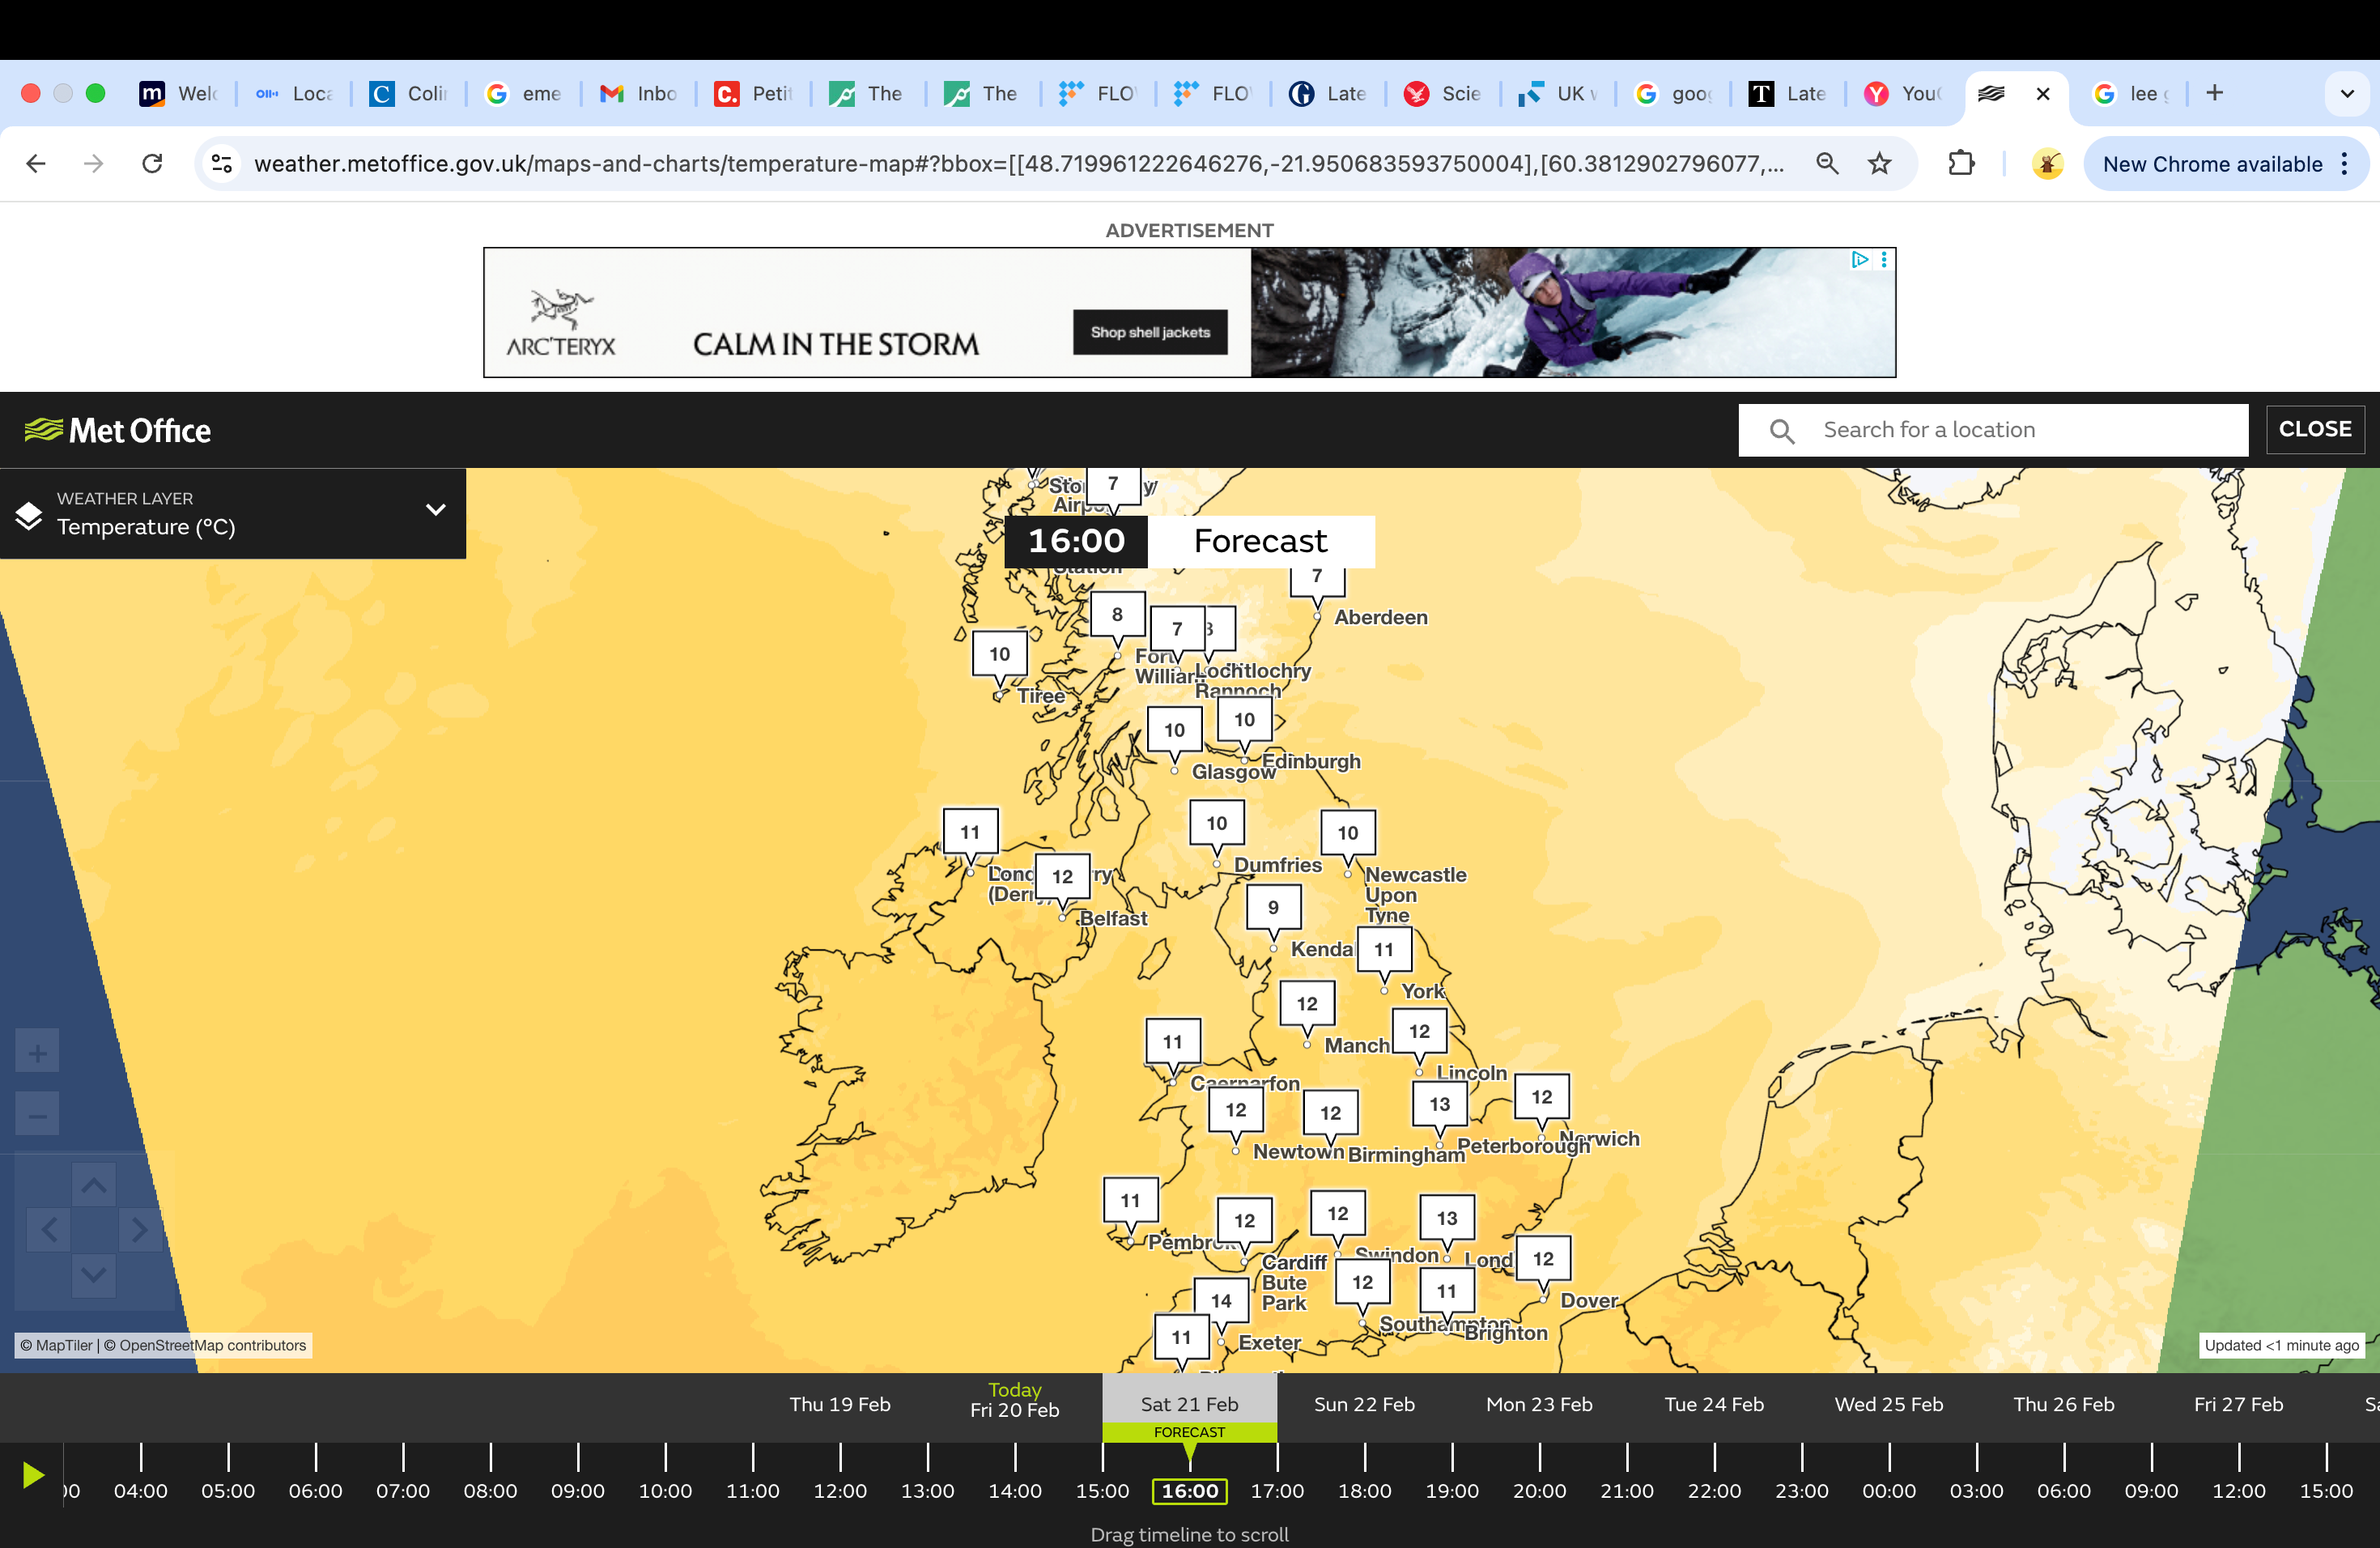Click the pan-up arrow on map navigation pad
Image resolution: width=2380 pixels, height=1548 pixels.
94,1185
